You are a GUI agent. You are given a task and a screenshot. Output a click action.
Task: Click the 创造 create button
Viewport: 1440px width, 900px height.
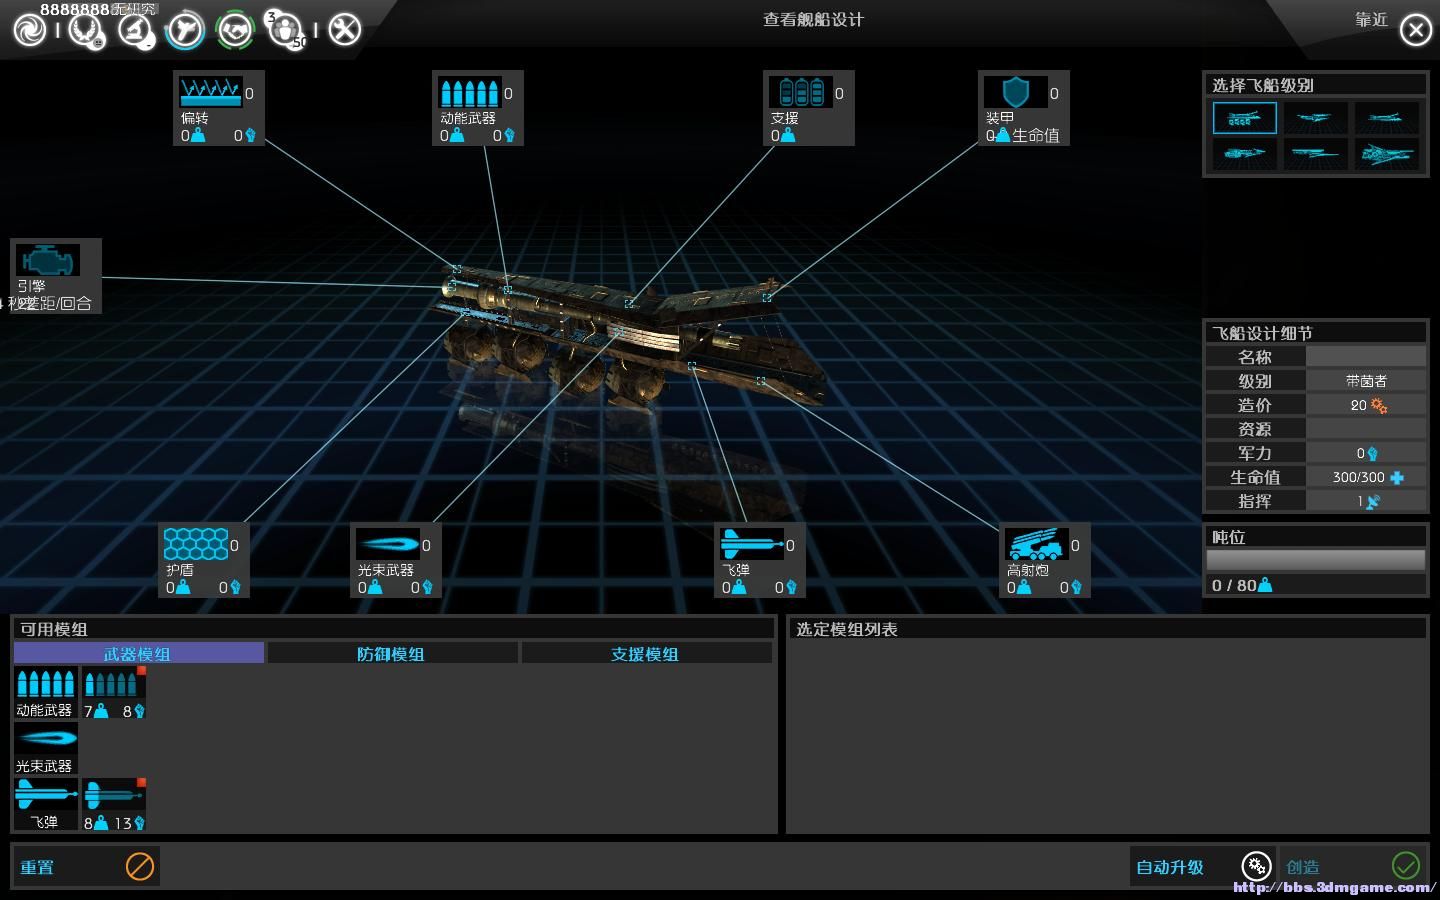coord(1352,866)
